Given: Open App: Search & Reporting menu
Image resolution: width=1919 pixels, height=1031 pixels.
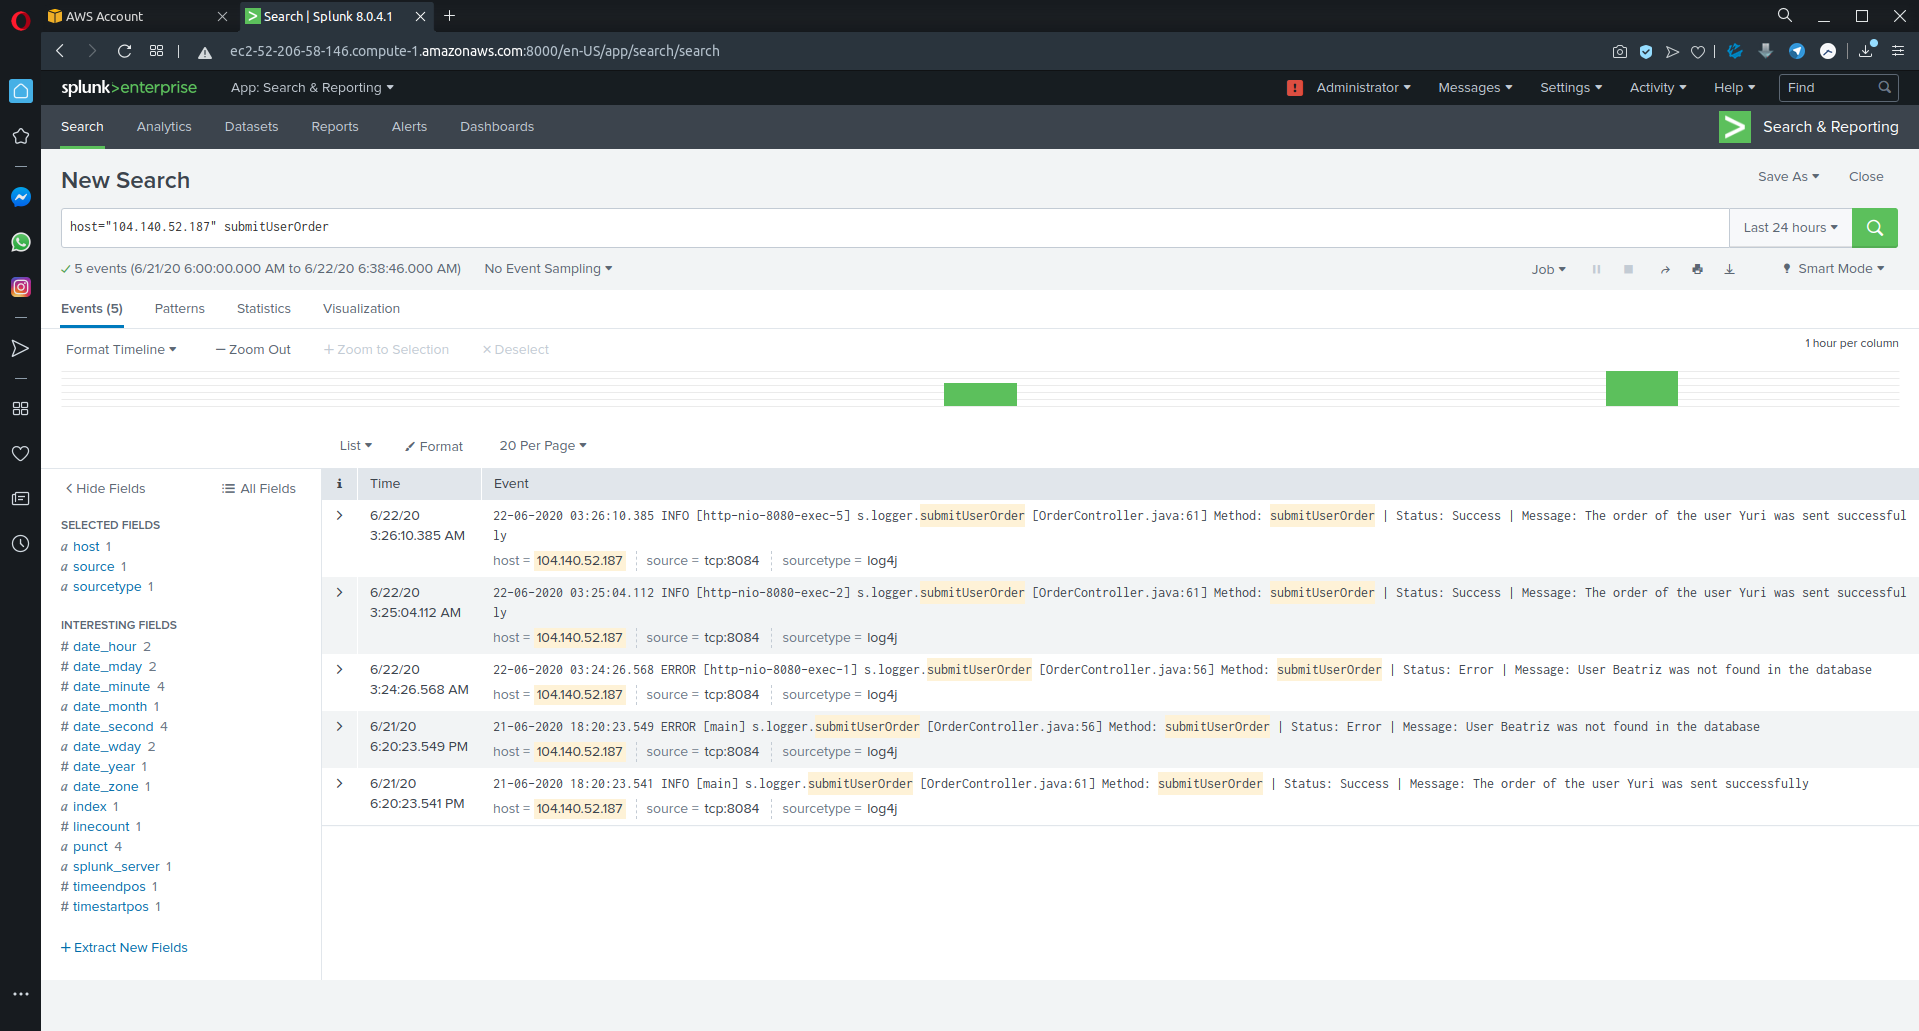Looking at the screenshot, I should pyautogui.click(x=312, y=88).
